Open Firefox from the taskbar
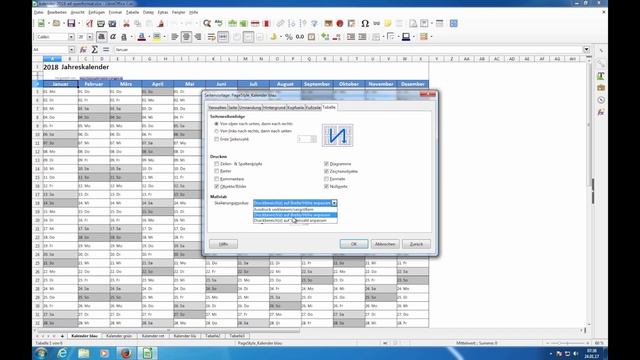 126,353
